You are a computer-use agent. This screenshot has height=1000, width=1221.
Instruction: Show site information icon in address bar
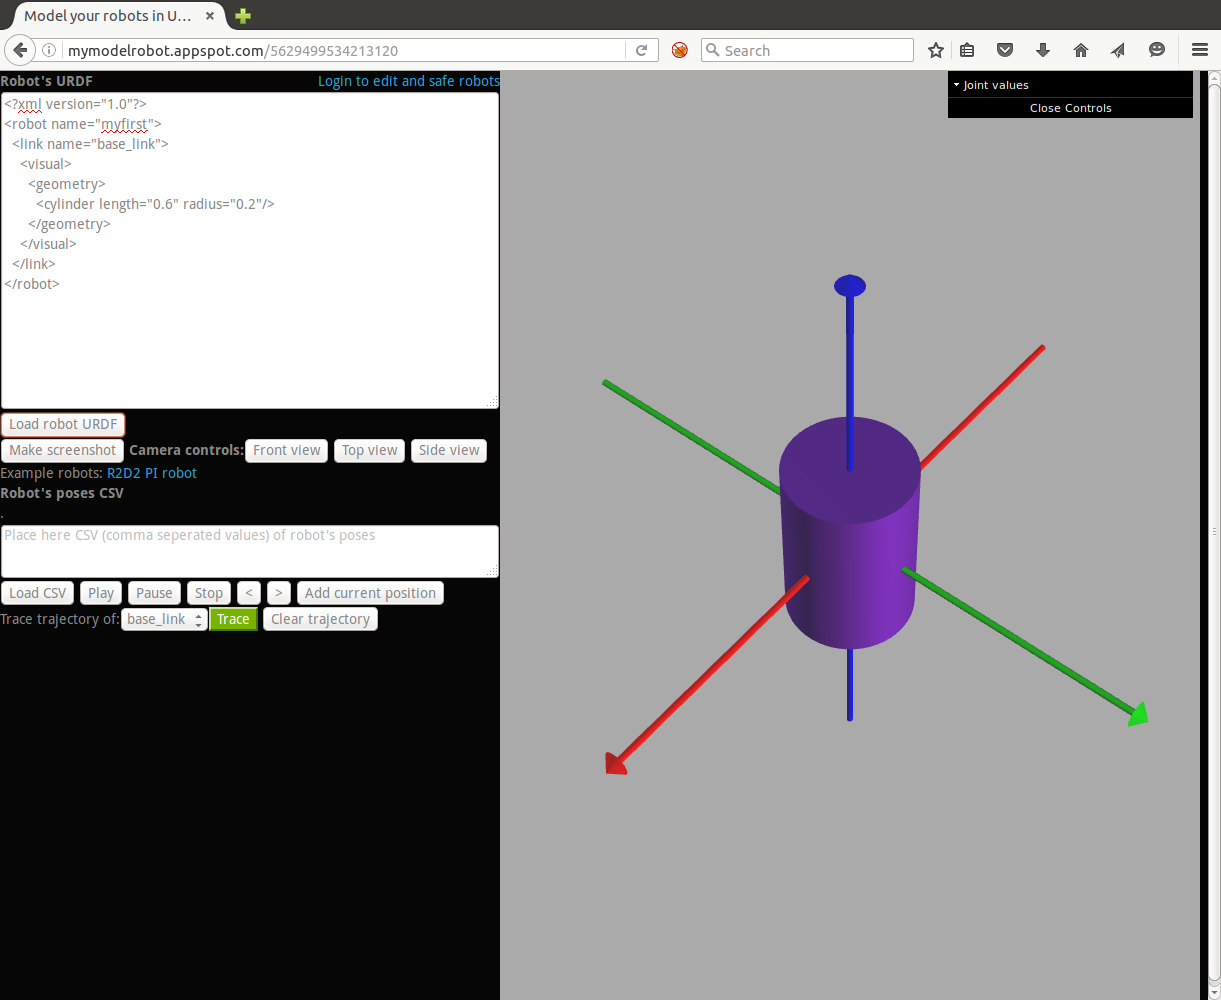click(49, 50)
